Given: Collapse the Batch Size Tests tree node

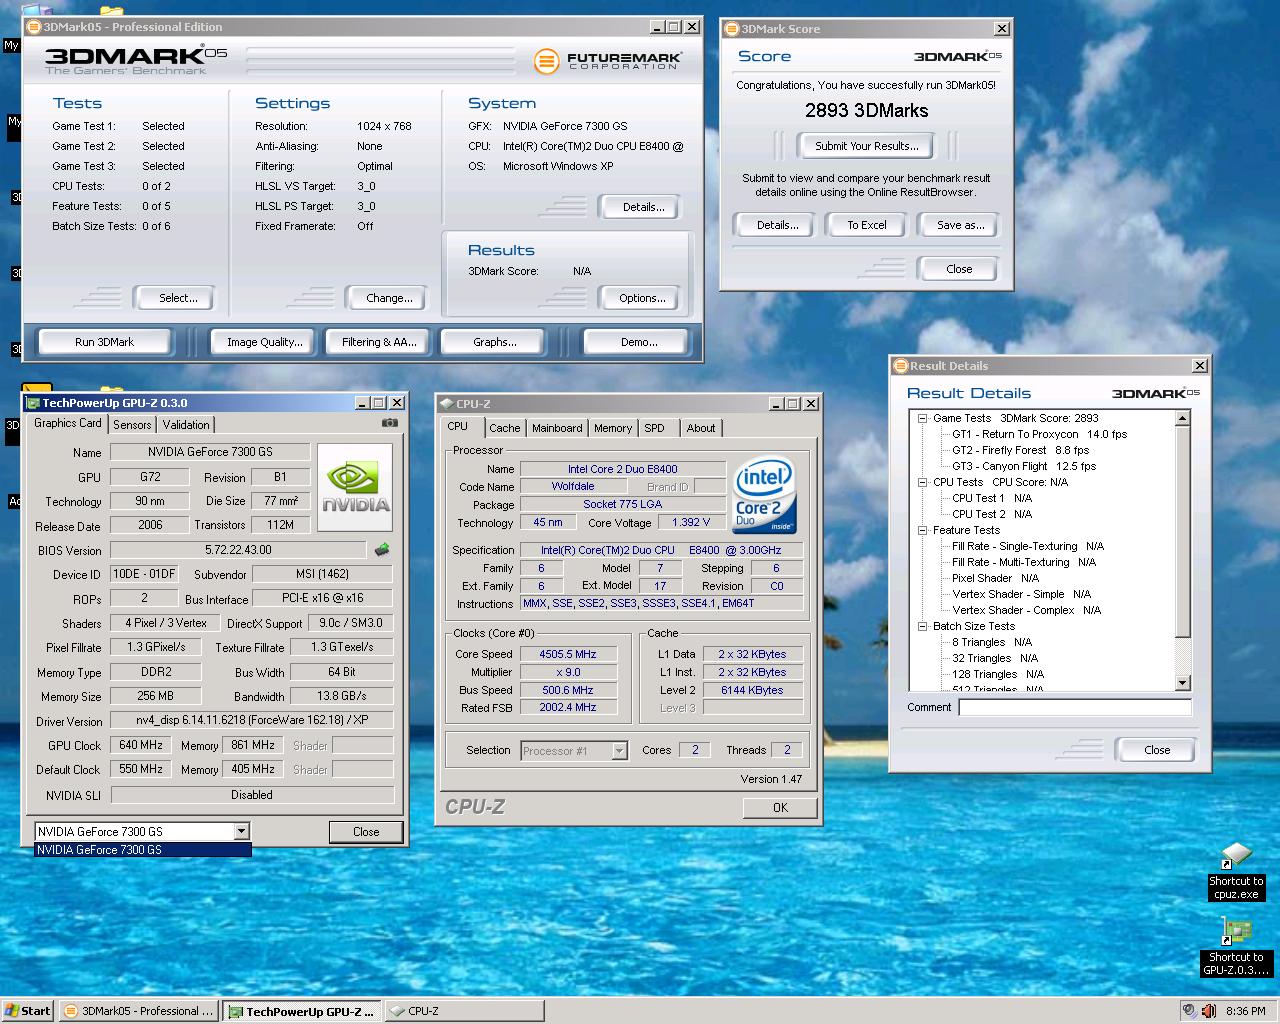Looking at the screenshot, I should point(922,626).
